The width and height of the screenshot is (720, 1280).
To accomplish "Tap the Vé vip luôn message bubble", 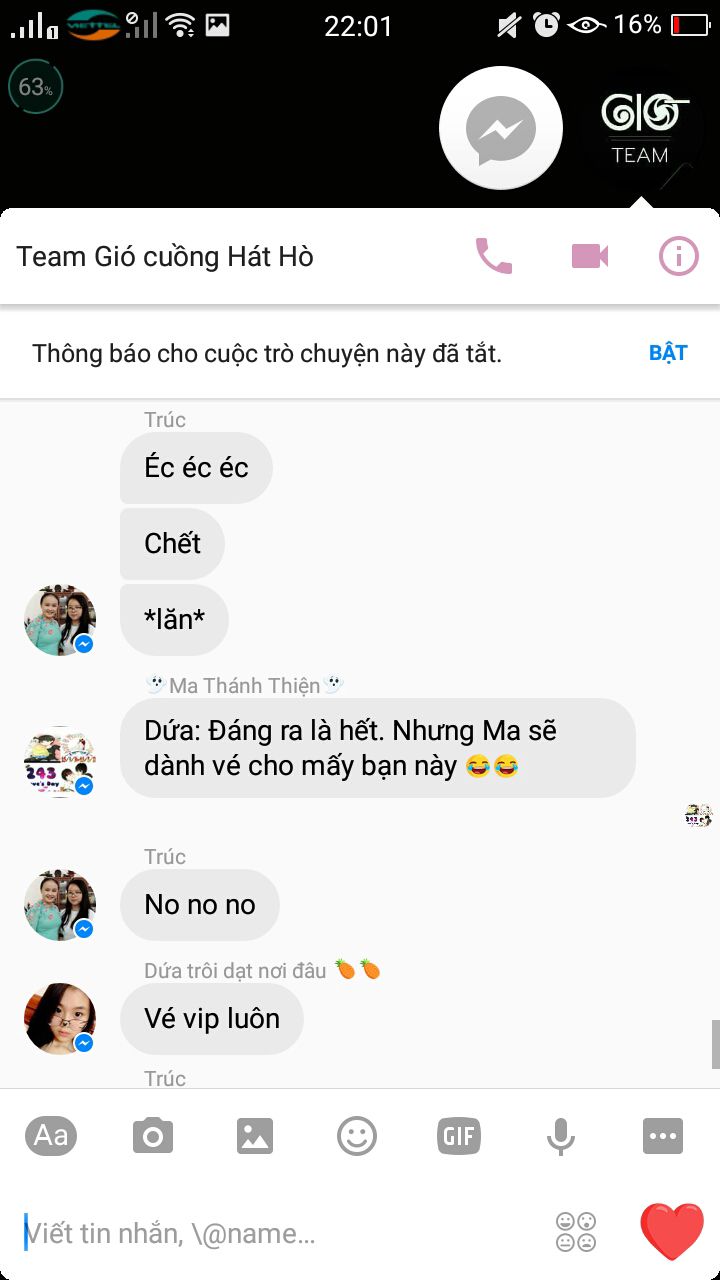I will point(211,1019).
